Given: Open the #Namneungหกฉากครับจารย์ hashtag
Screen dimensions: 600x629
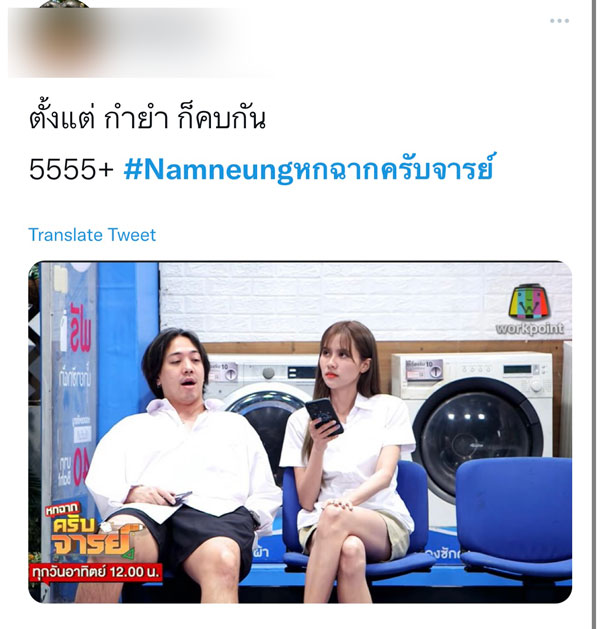Looking at the screenshot, I should (x=309, y=169).
